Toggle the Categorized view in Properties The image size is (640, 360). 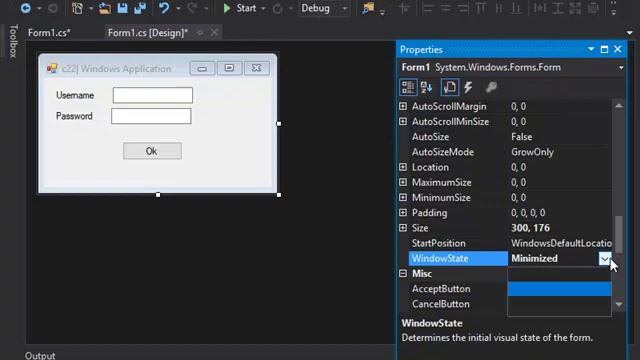click(x=408, y=87)
